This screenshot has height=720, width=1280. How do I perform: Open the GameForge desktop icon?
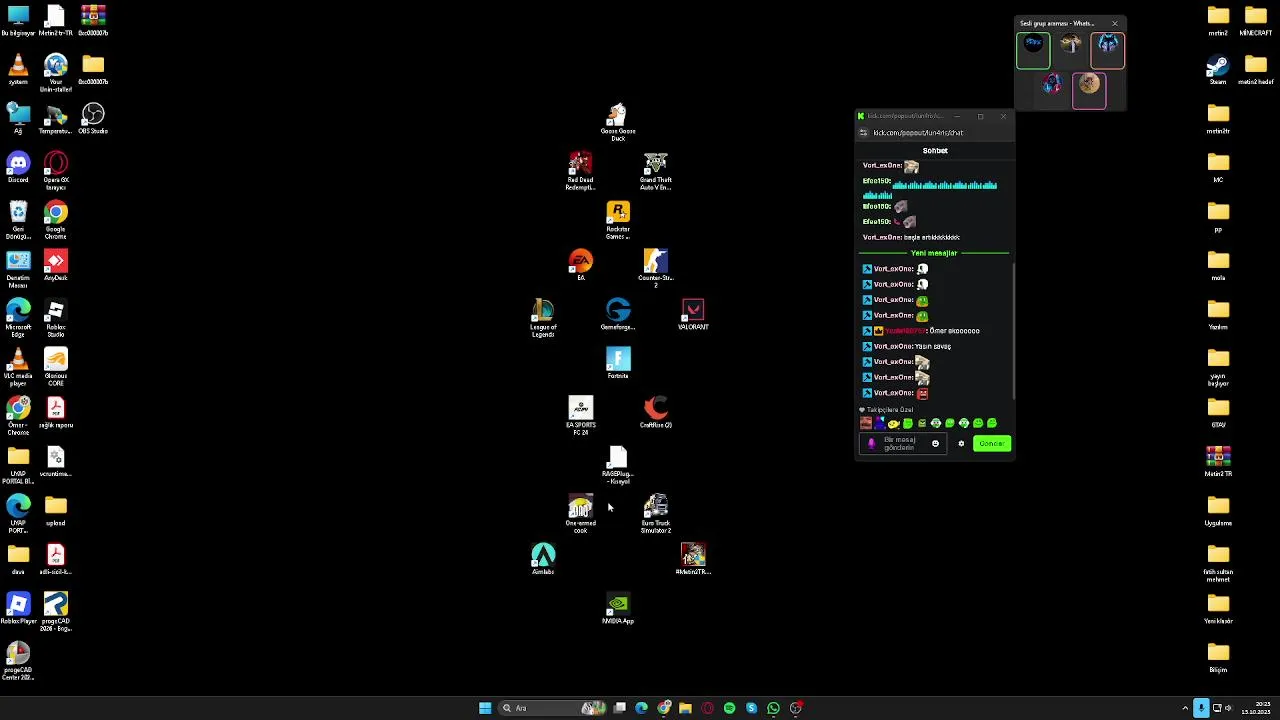click(x=618, y=315)
